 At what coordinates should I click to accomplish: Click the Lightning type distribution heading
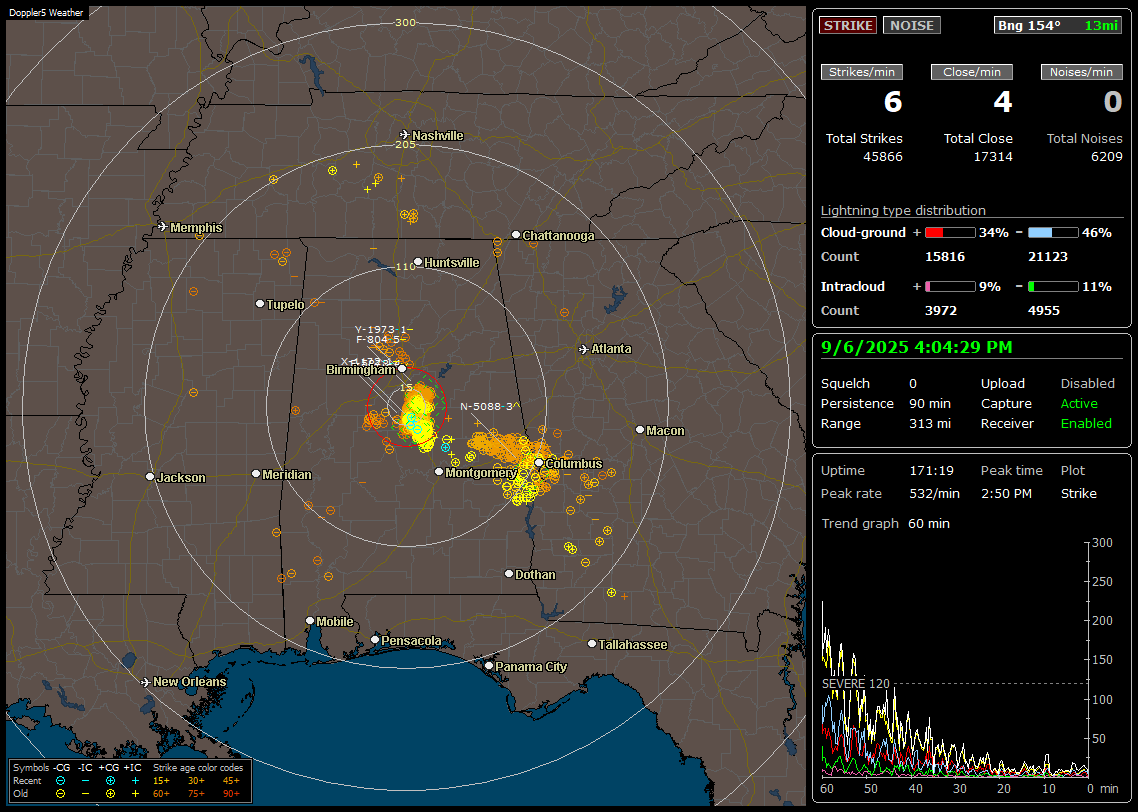903,210
